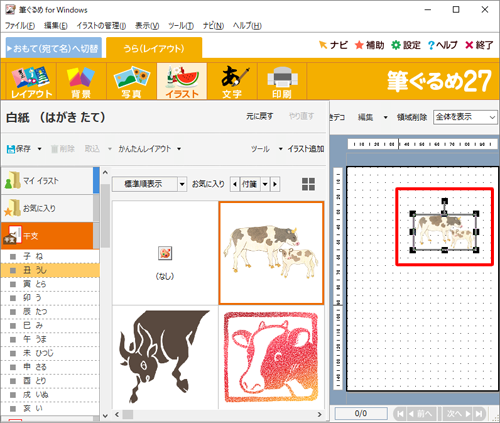Open the イラストの管理(I) menu

click(x=101, y=26)
